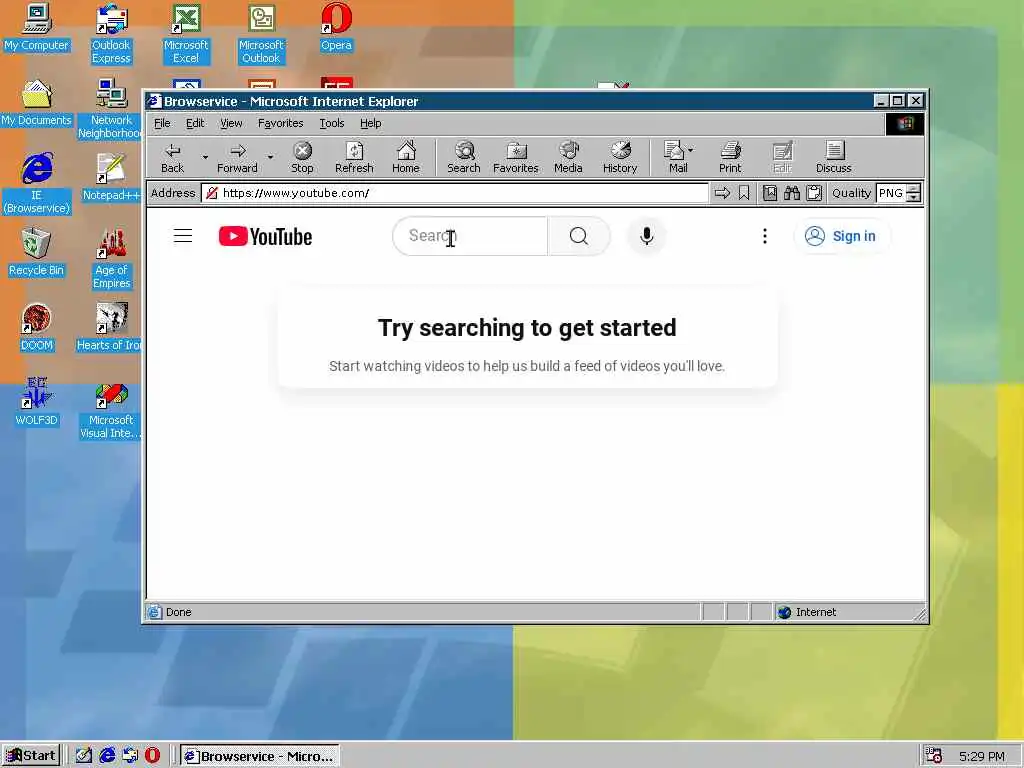Refresh the page using the Refresh icon
1024x768 pixels.
[354, 157]
